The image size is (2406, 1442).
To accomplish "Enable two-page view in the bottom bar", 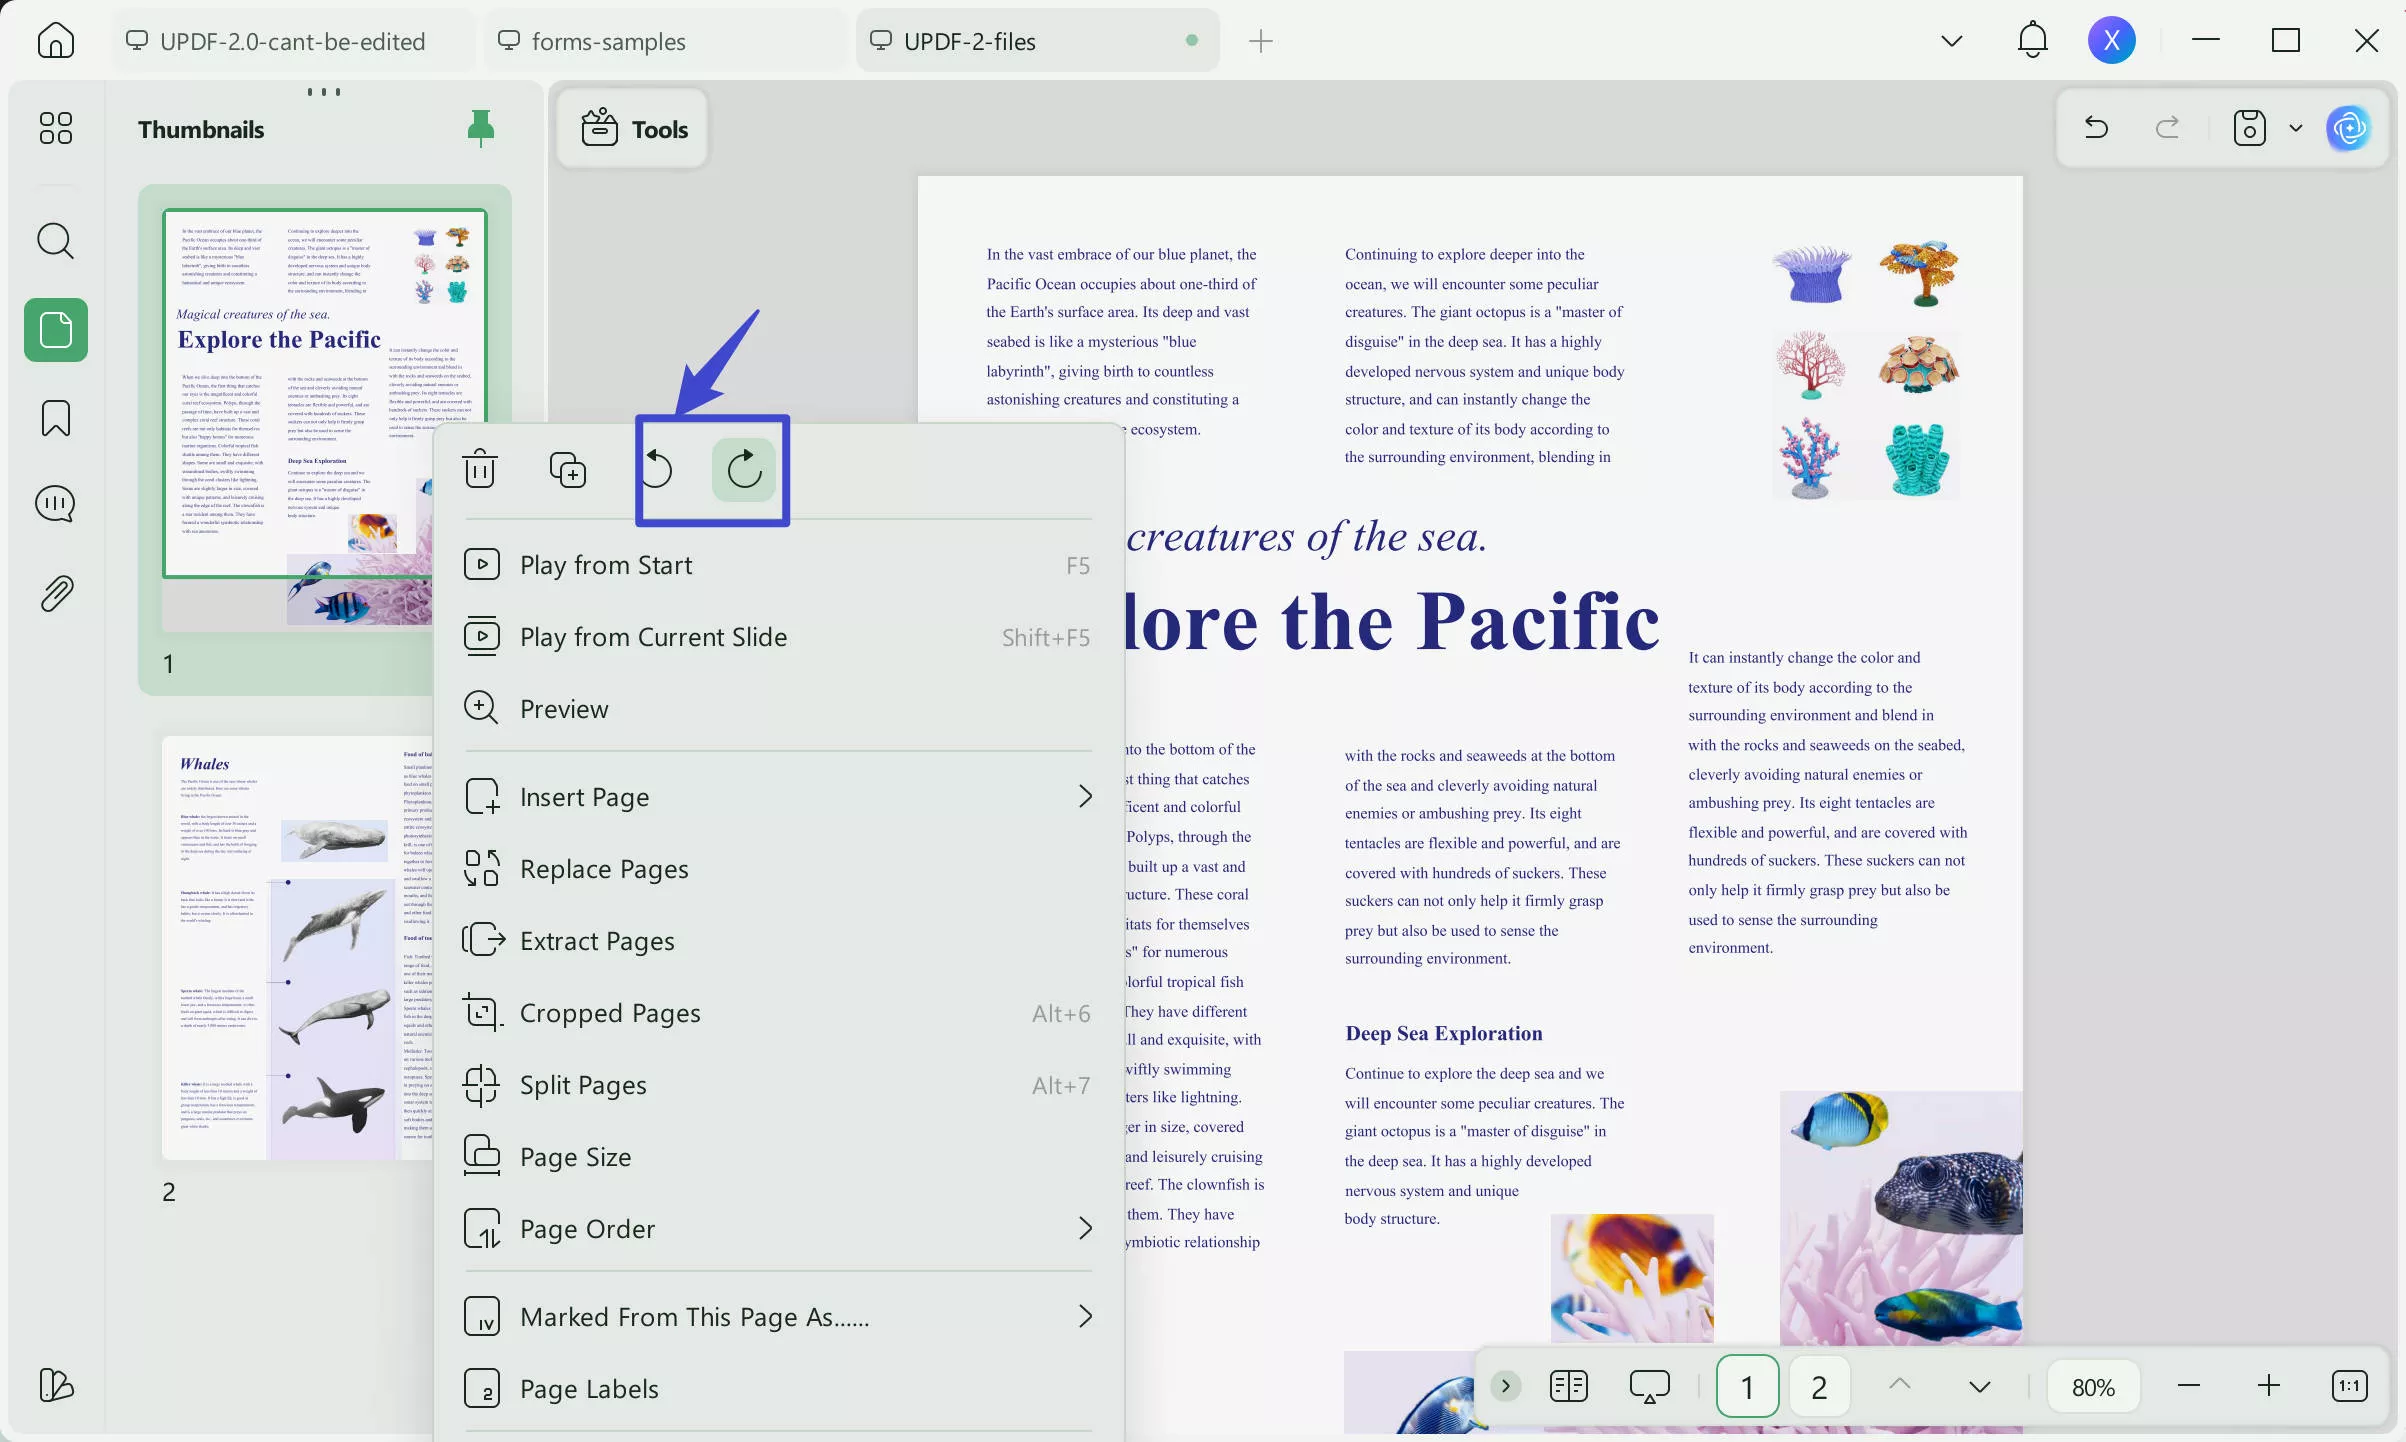I will pos(1567,1386).
